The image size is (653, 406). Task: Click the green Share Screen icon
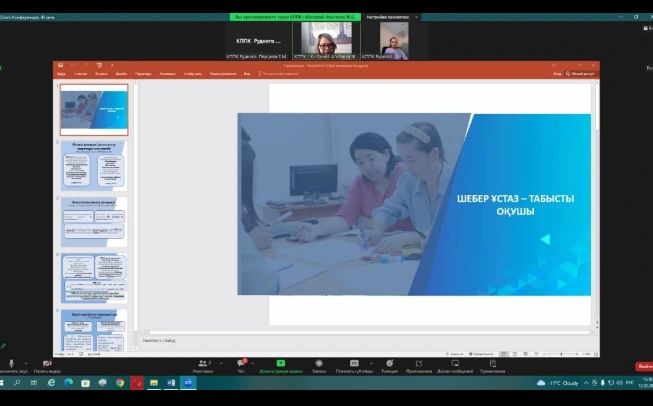(x=280, y=364)
